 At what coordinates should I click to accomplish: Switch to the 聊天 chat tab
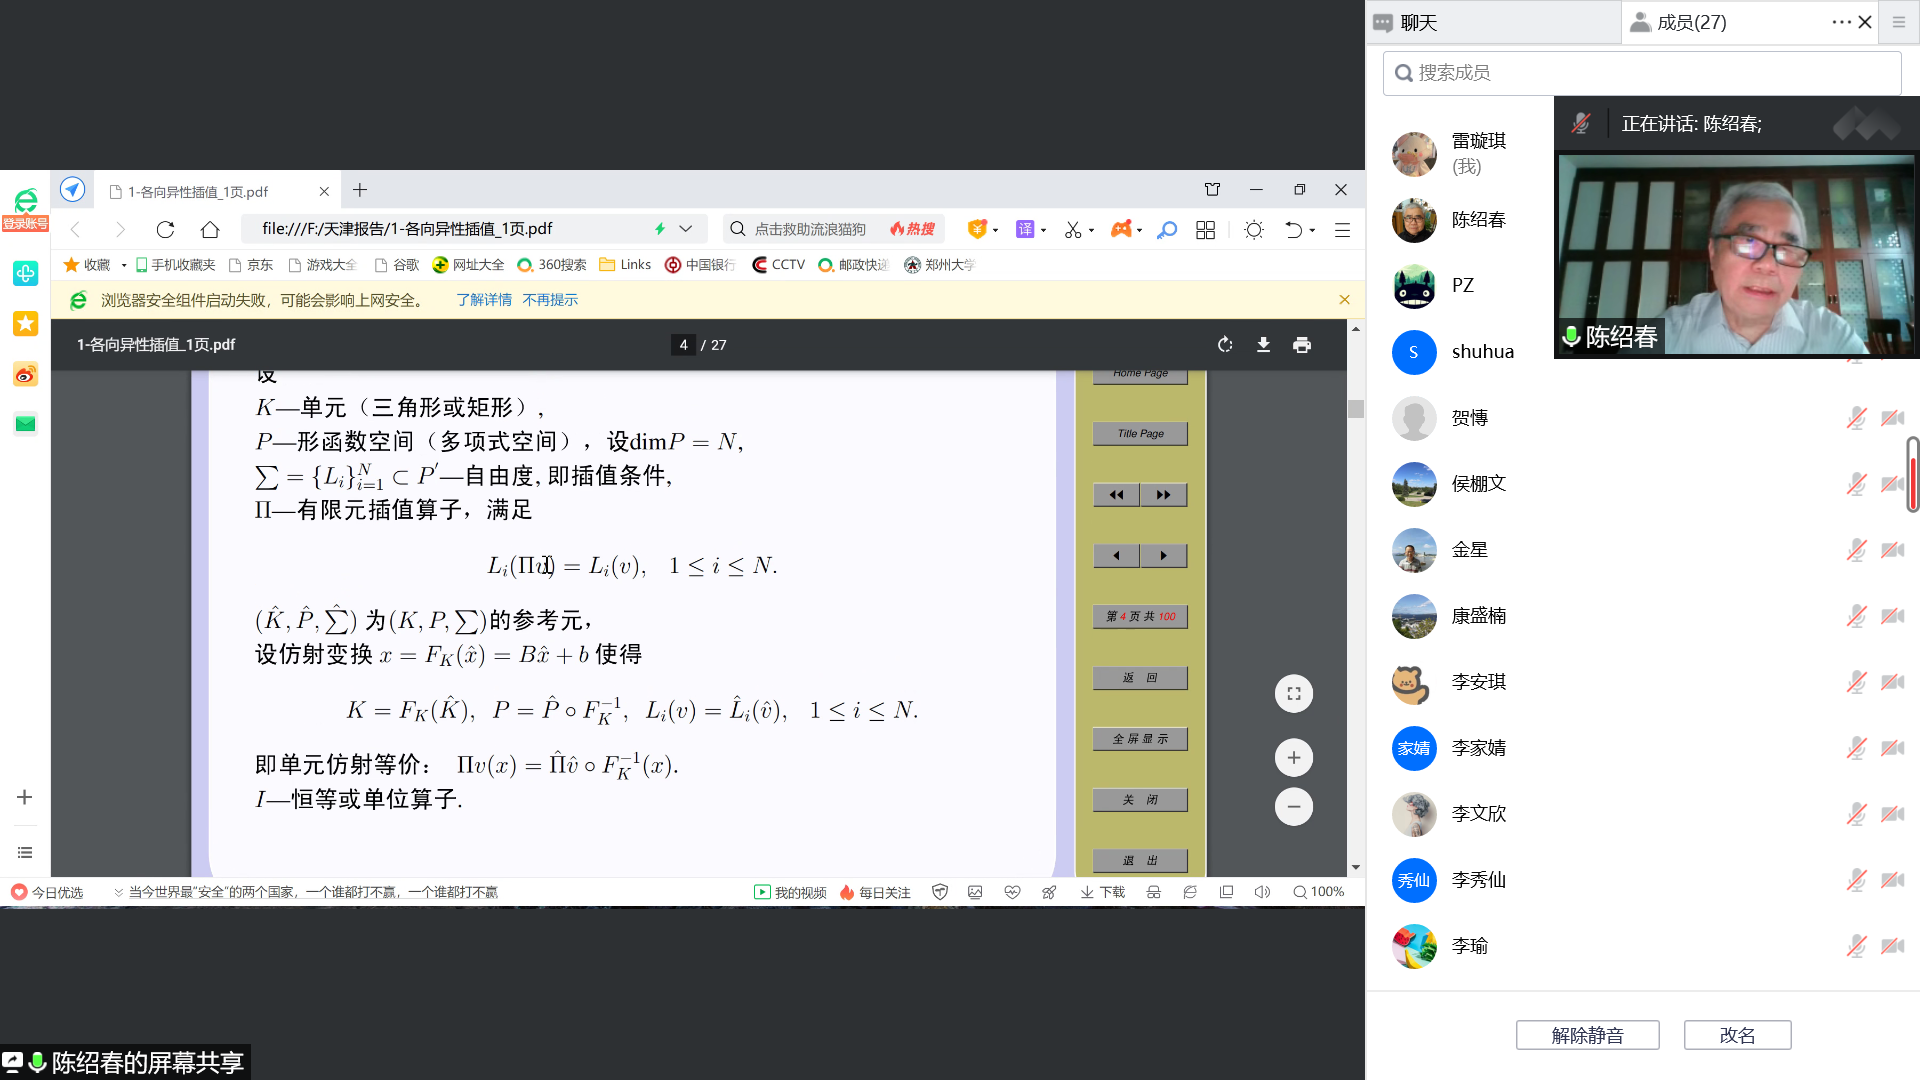coord(1417,22)
